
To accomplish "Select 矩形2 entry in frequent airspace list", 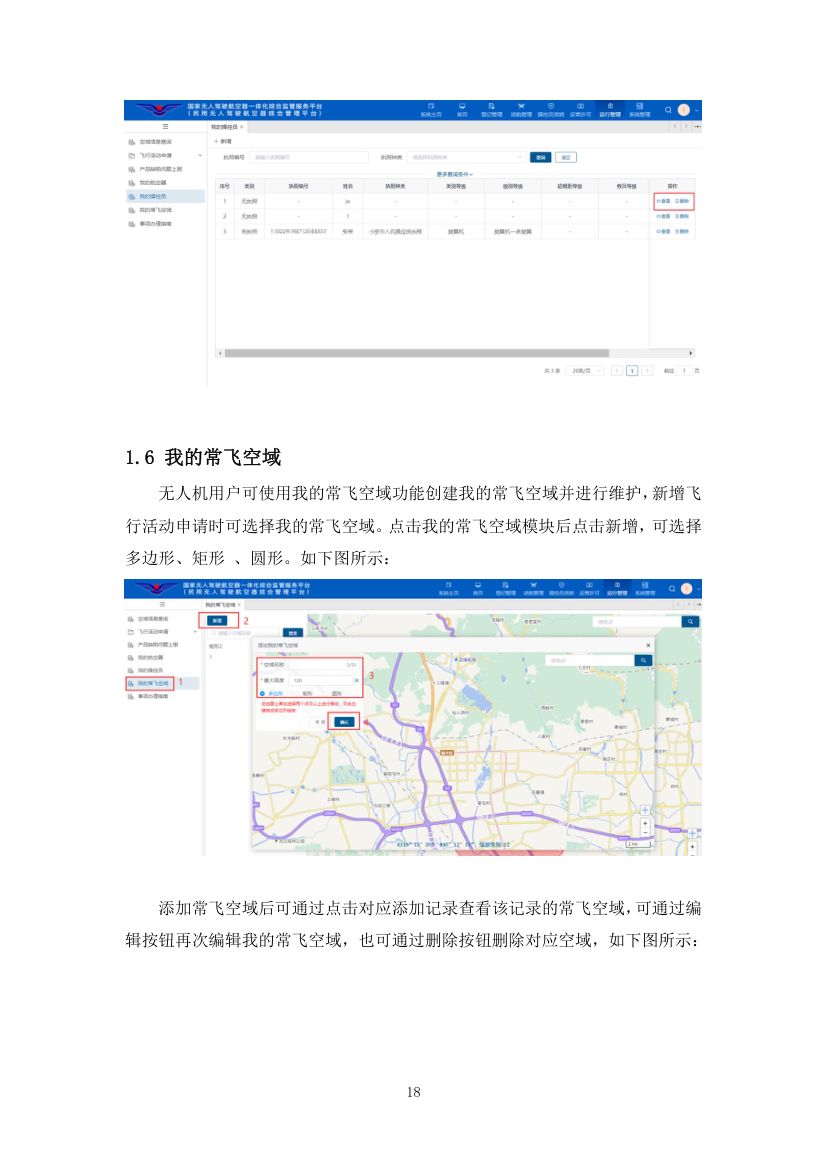I will click(x=216, y=646).
